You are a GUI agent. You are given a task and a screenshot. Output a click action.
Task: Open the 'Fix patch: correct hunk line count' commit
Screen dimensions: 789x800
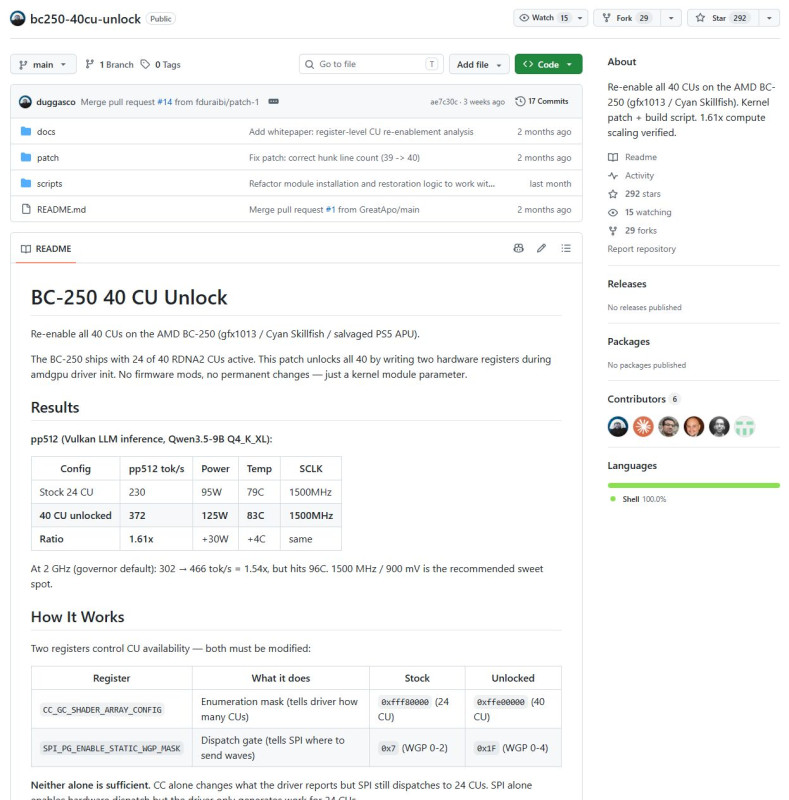click(334, 158)
